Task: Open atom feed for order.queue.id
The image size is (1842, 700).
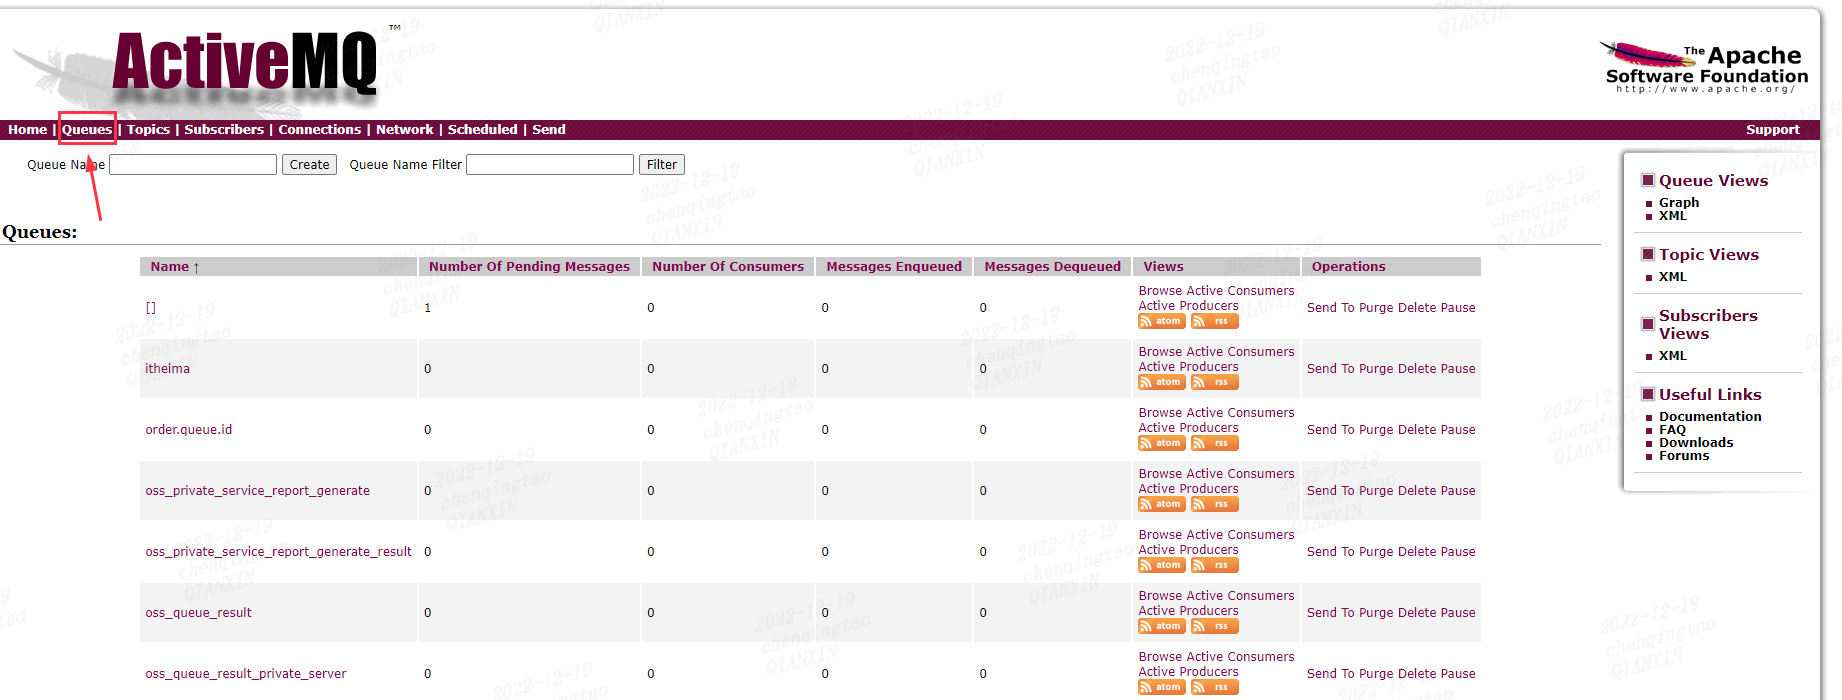Action: point(1162,443)
